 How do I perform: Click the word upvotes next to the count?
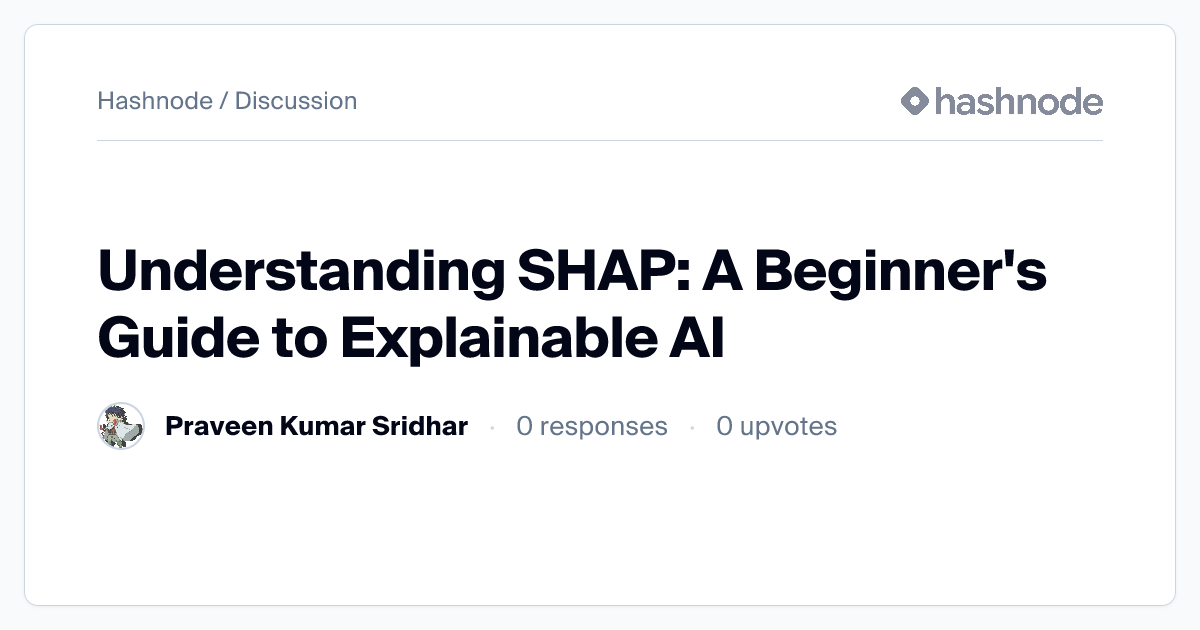(790, 427)
